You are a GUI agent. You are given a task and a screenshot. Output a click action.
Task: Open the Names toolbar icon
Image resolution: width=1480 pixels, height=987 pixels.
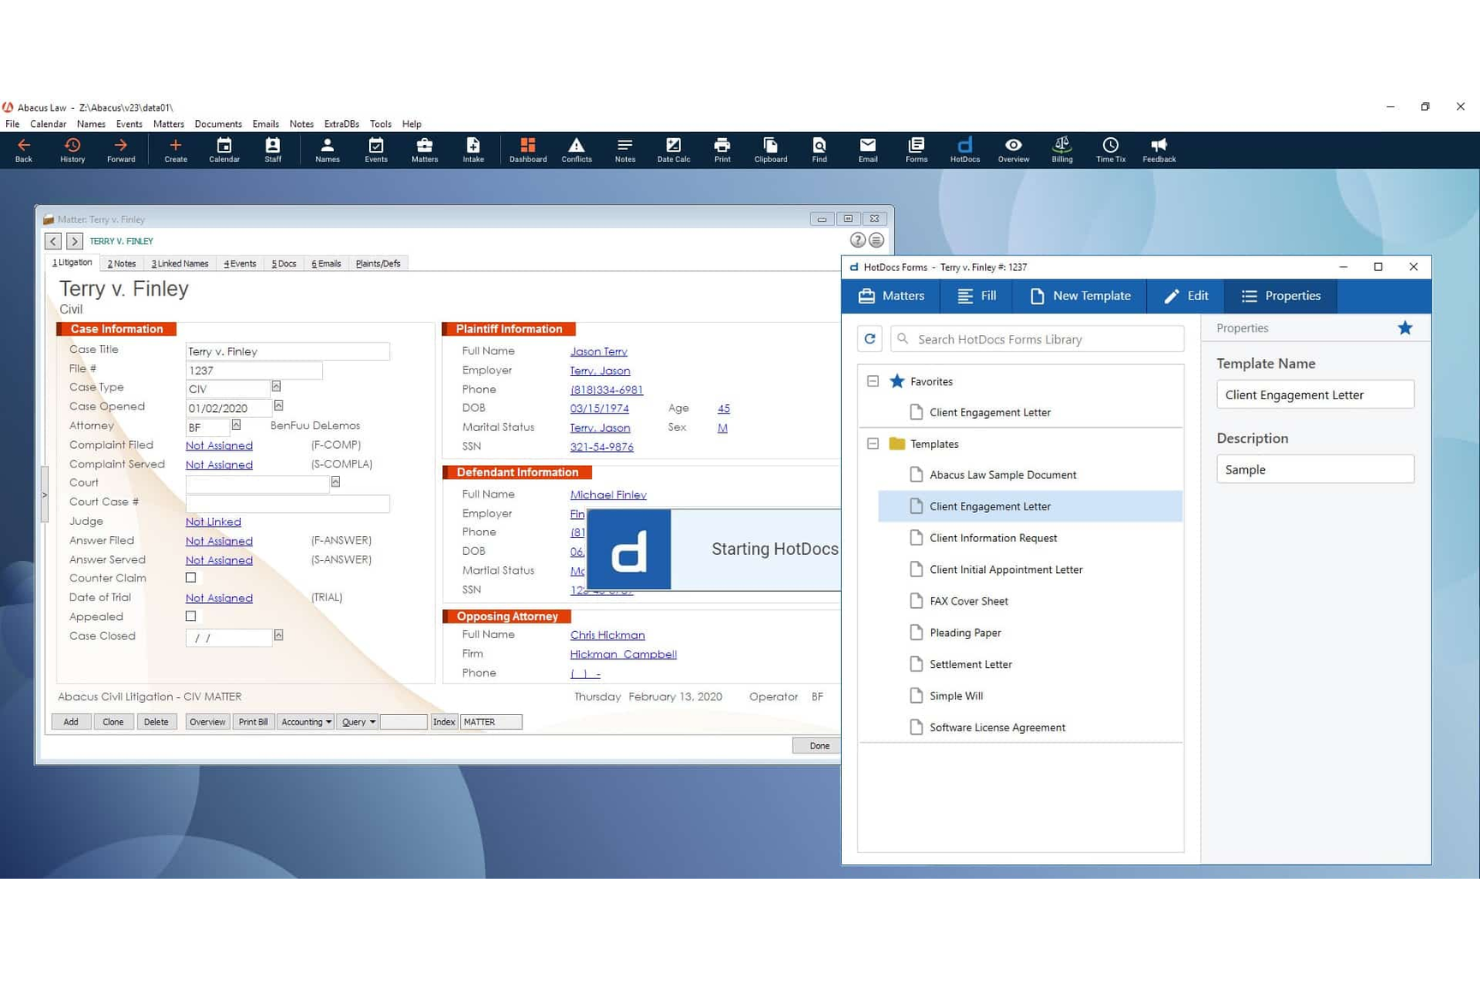327,150
